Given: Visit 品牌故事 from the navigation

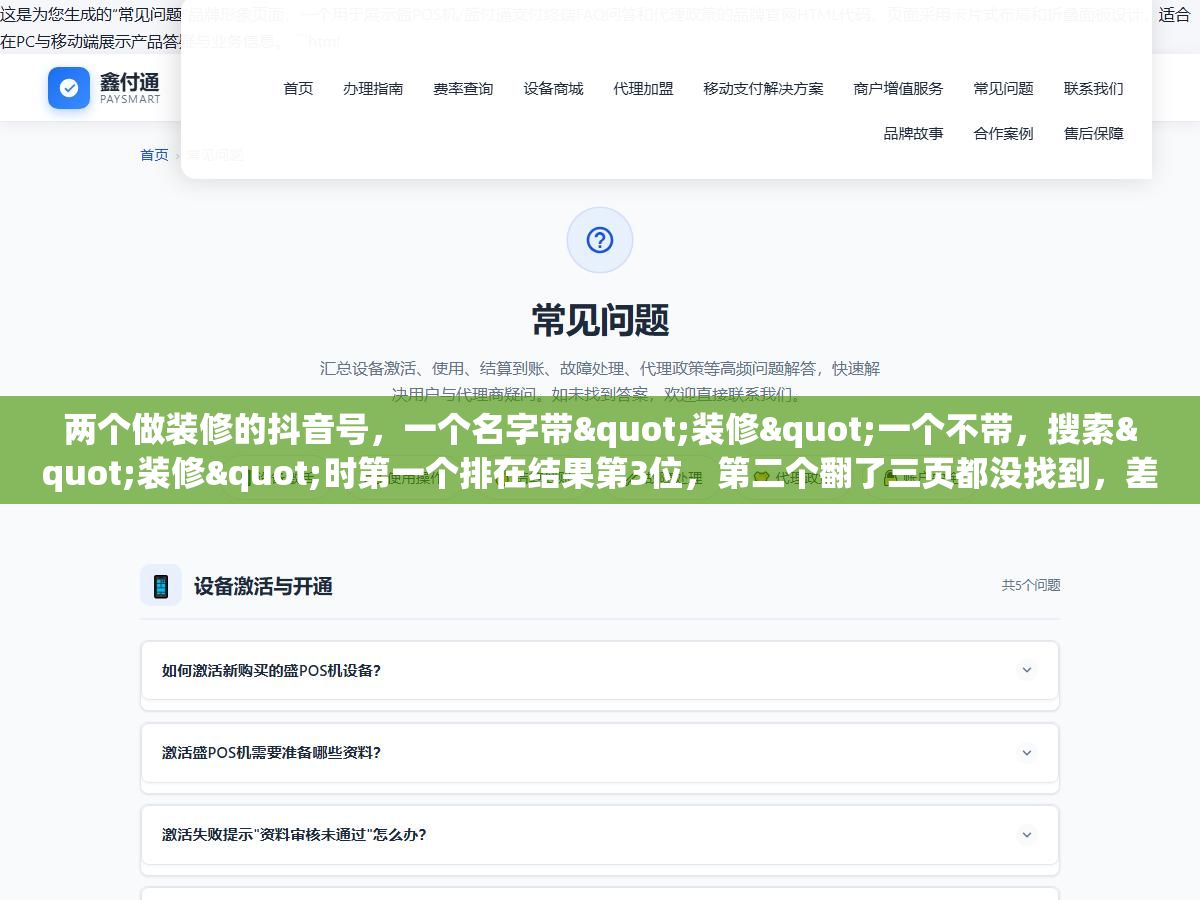Looking at the screenshot, I should click(x=913, y=133).
